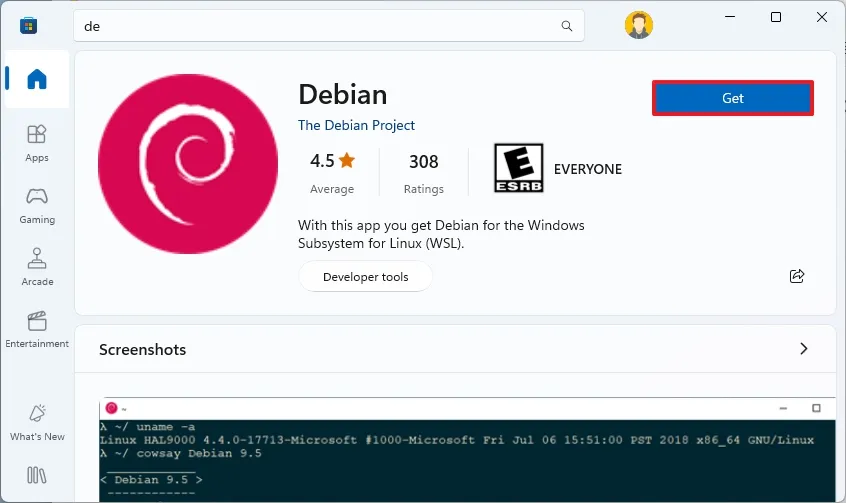Screen dimensions: 846x503
Task: Open the Debian terminal screenshot thumbnail
Action: (x=467, y=450)
